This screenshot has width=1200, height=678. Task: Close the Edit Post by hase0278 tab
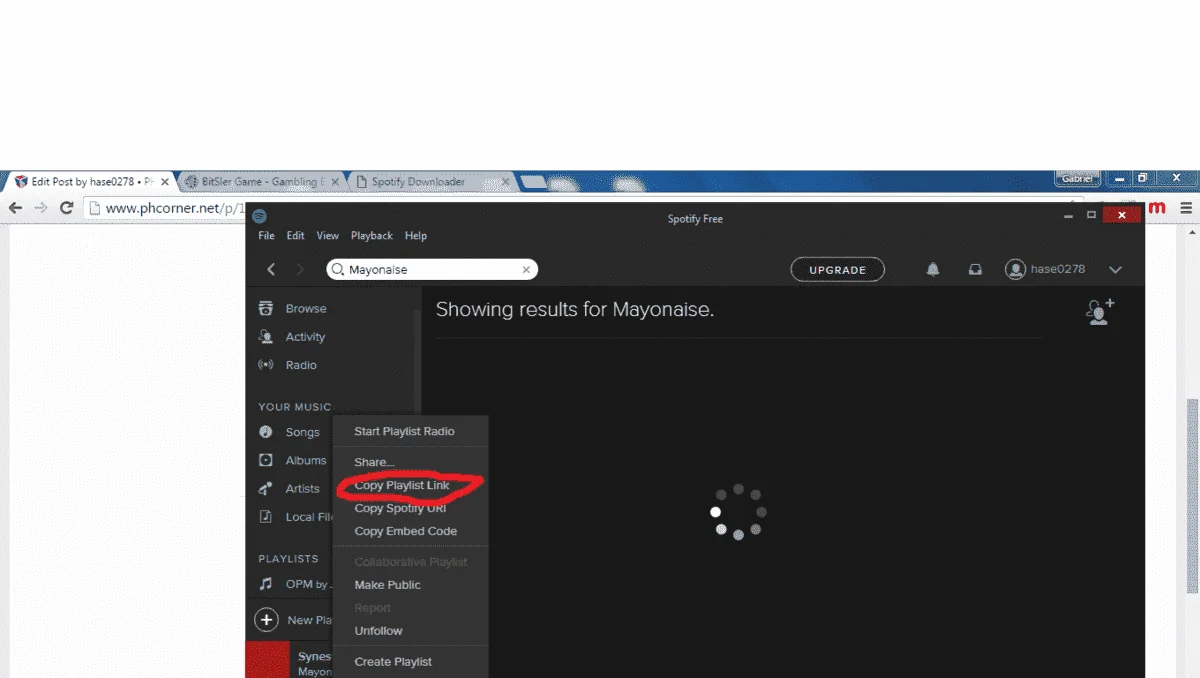tap(165, 182)
